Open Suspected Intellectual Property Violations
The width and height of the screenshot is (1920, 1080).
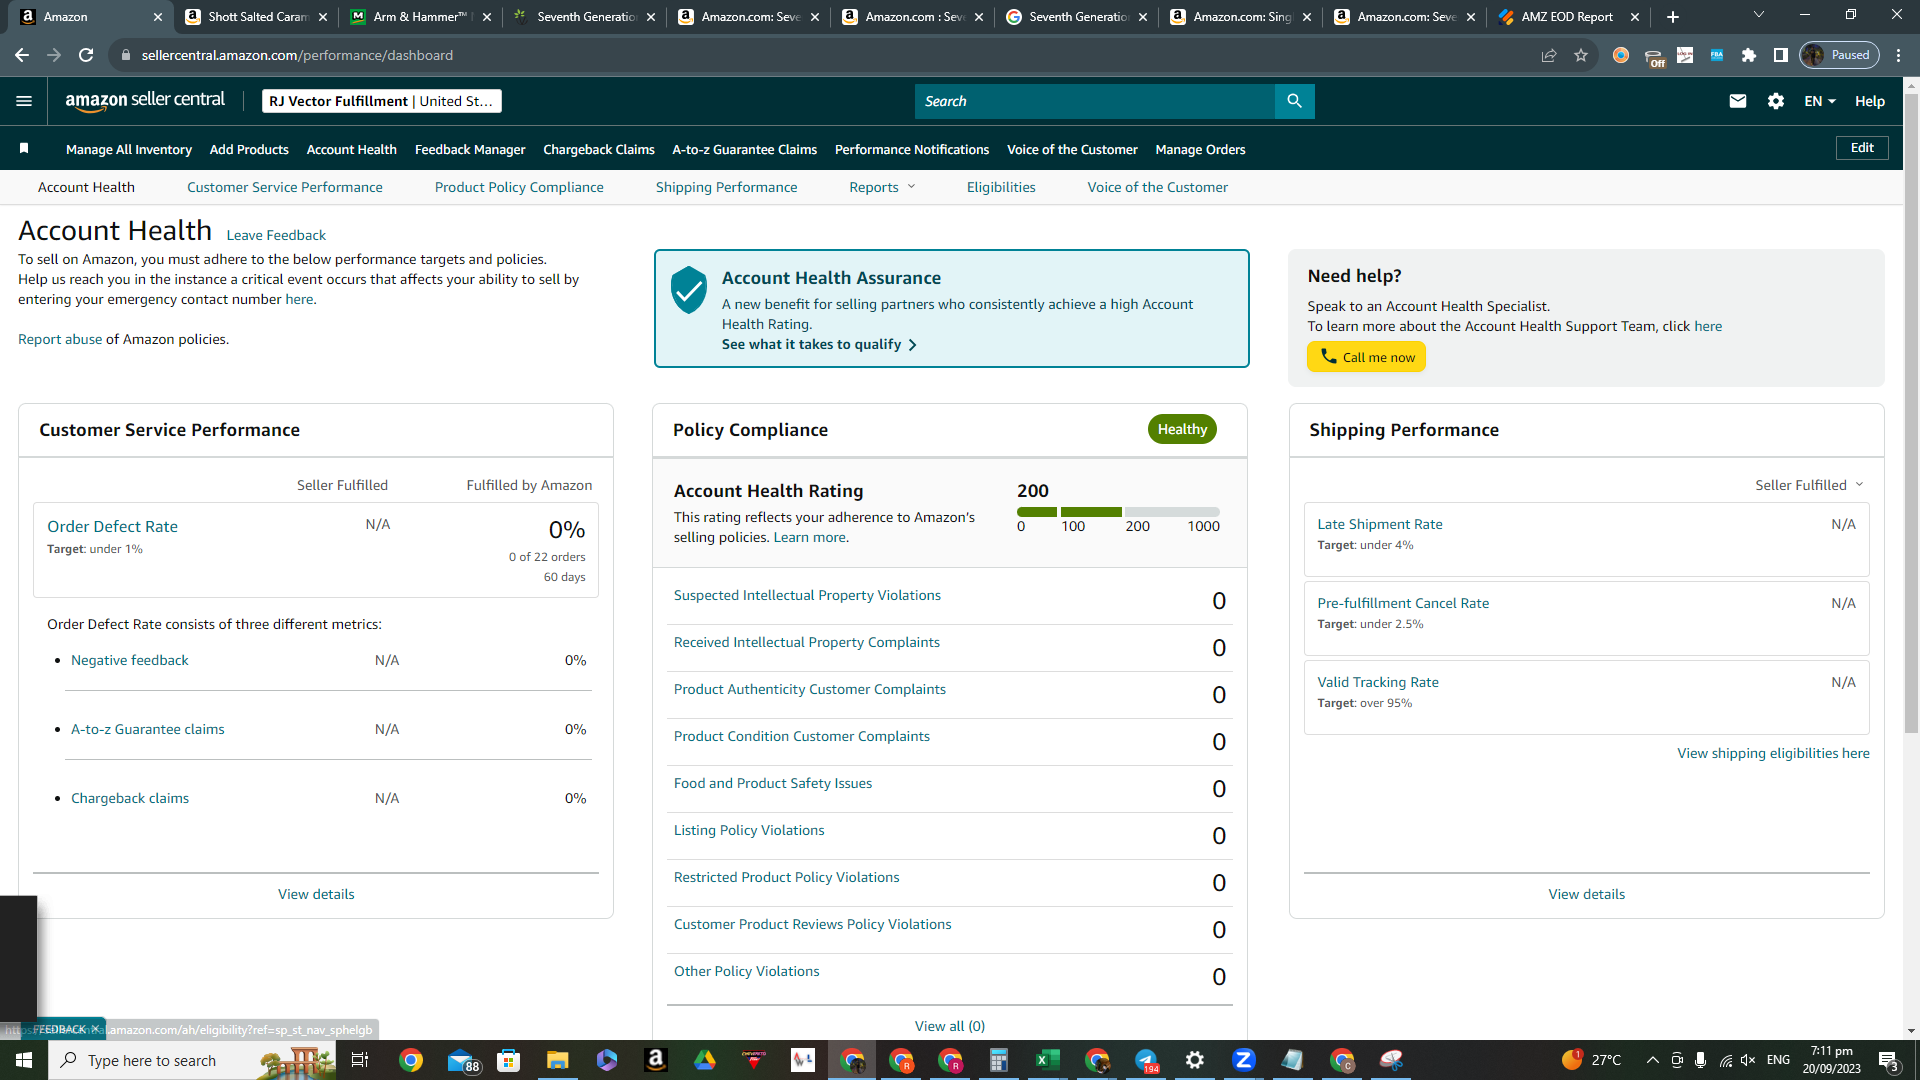click(807, 595)
